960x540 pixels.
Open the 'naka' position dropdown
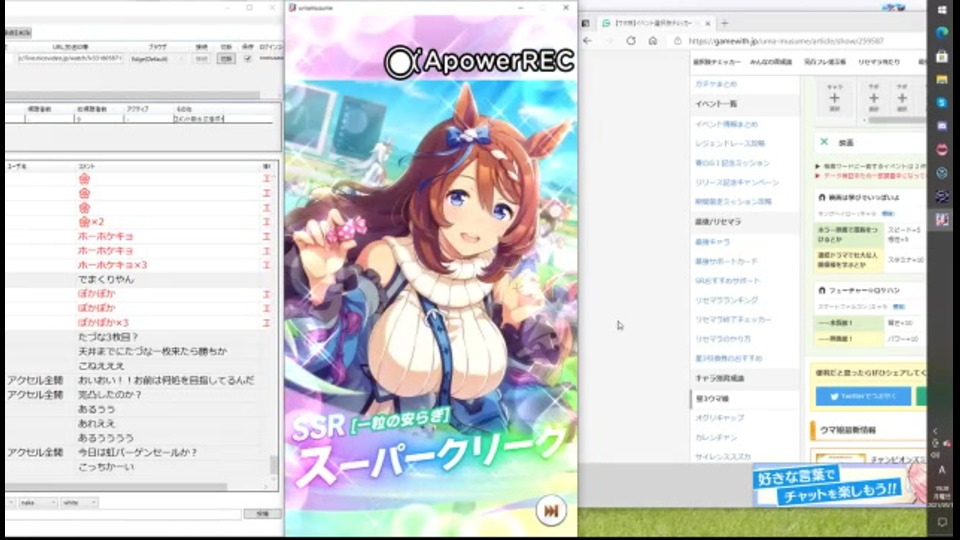[37, 502]
